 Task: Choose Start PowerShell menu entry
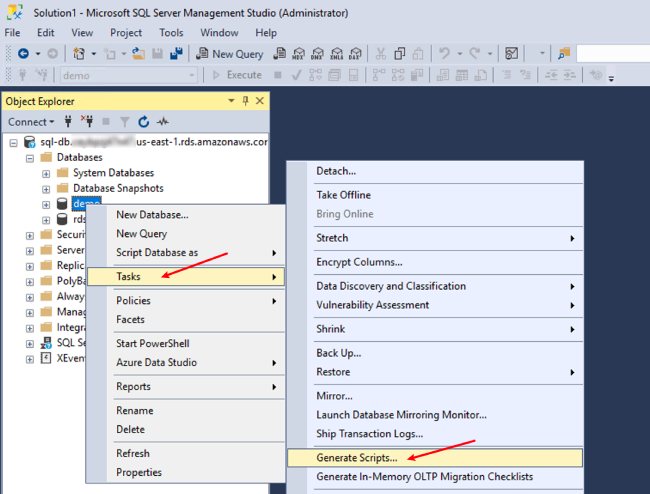[x=187, y=344]
